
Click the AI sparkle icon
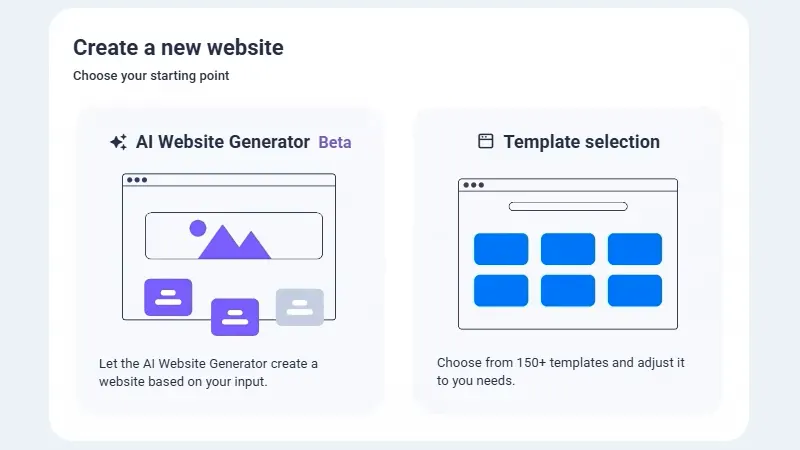[118, 142]
